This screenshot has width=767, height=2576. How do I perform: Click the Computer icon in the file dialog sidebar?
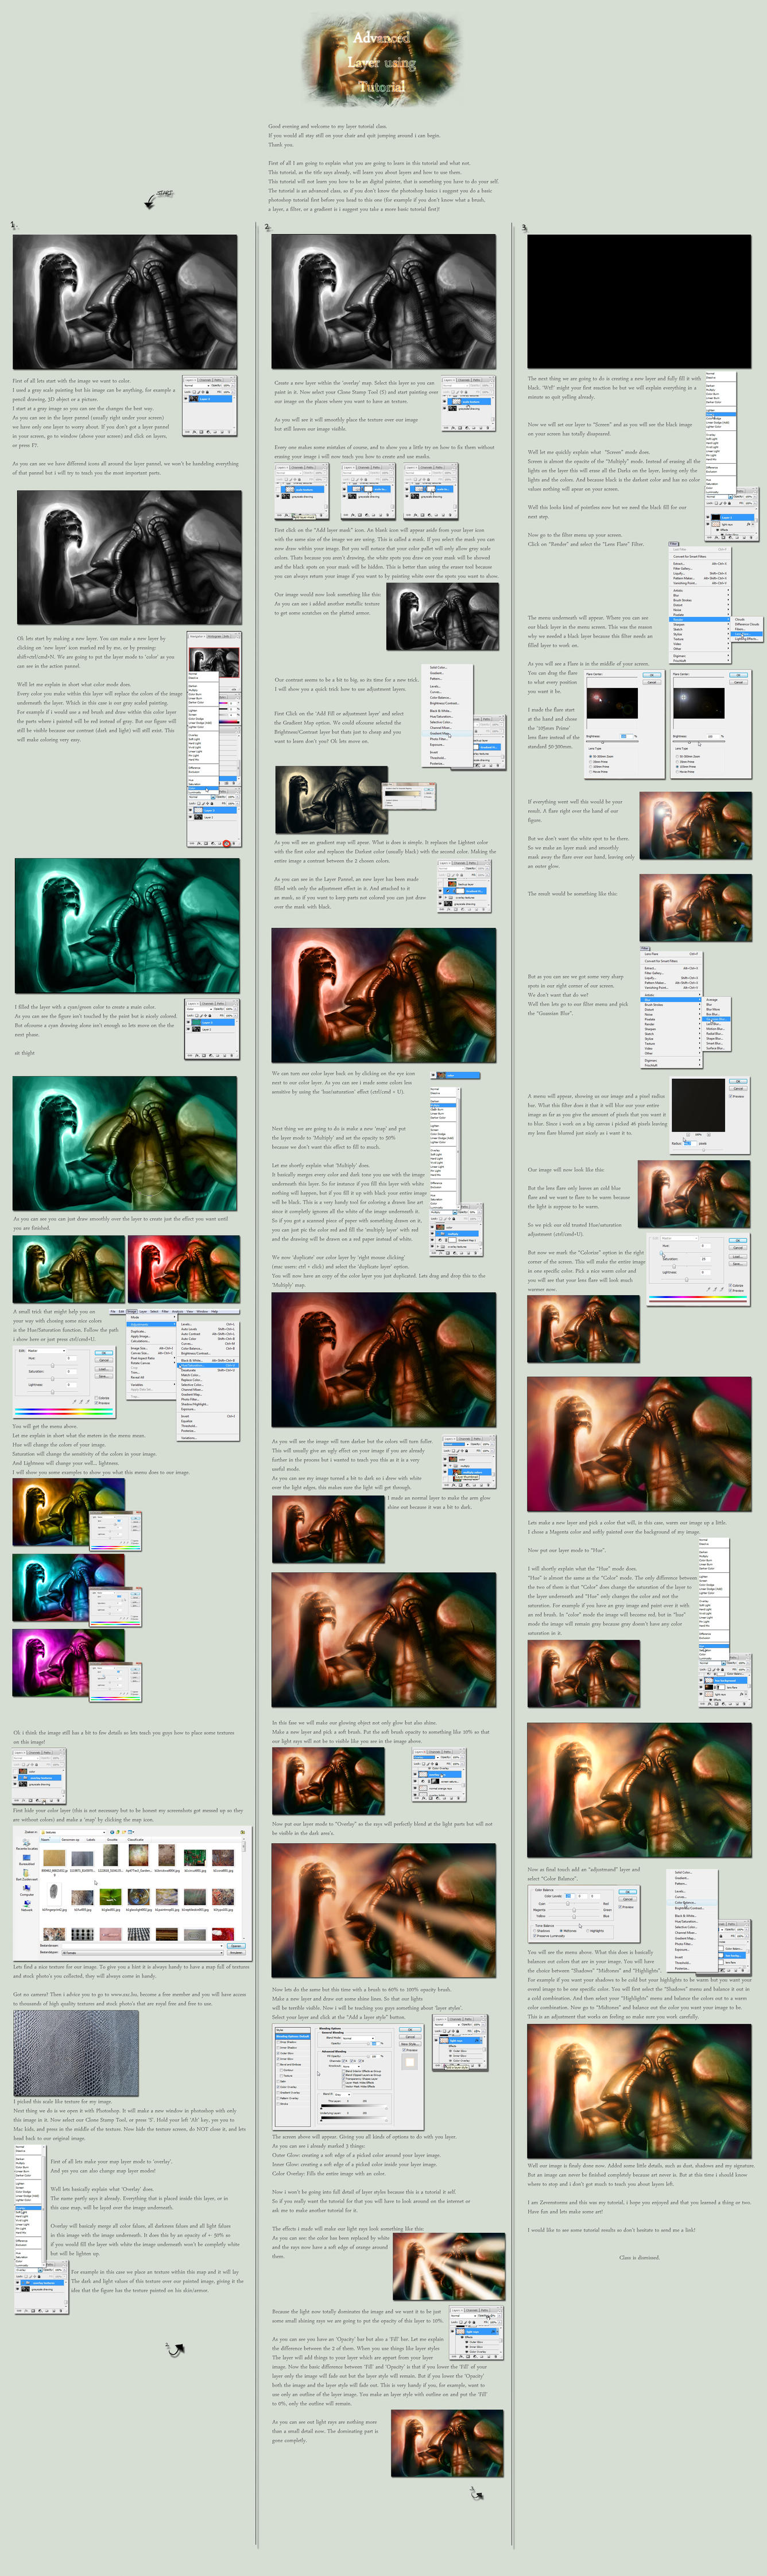pyautogui.click(x=26, y=1891)
